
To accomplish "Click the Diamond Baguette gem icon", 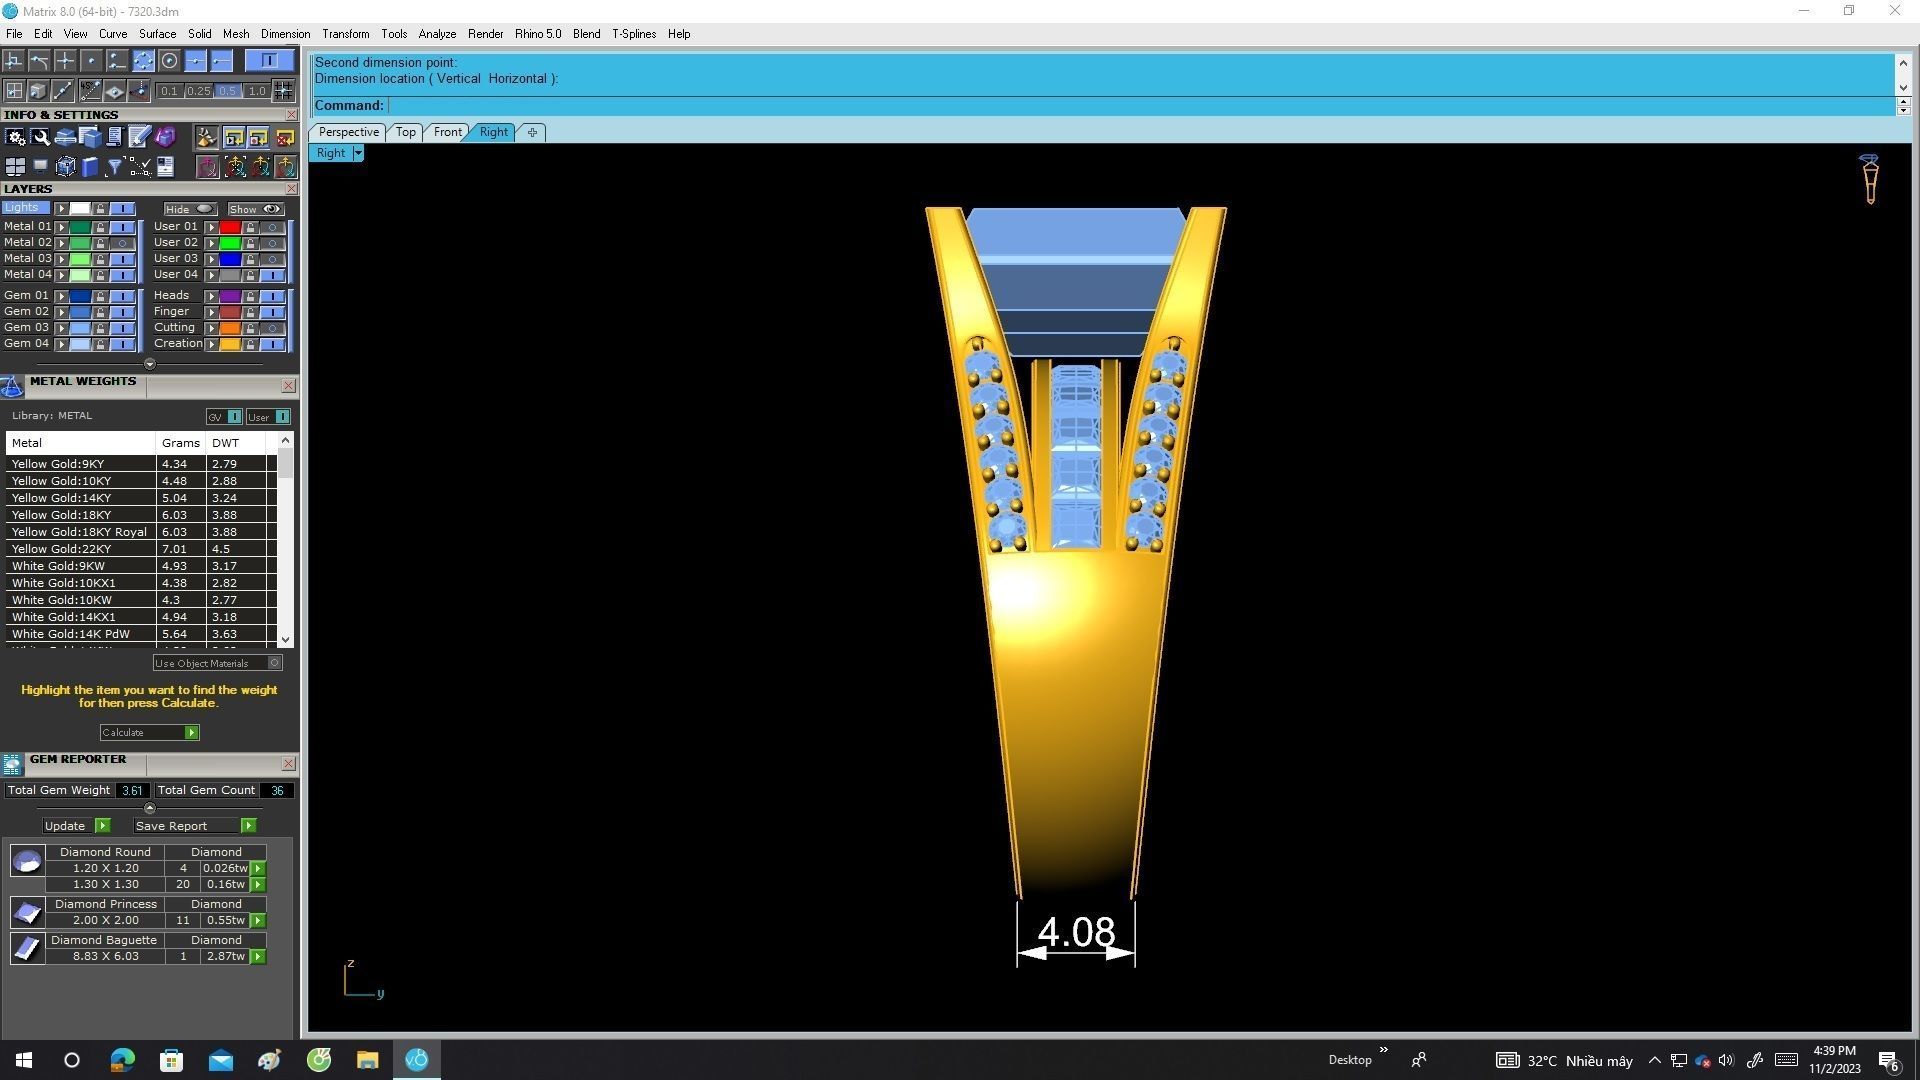I will (x=27, y=948).
